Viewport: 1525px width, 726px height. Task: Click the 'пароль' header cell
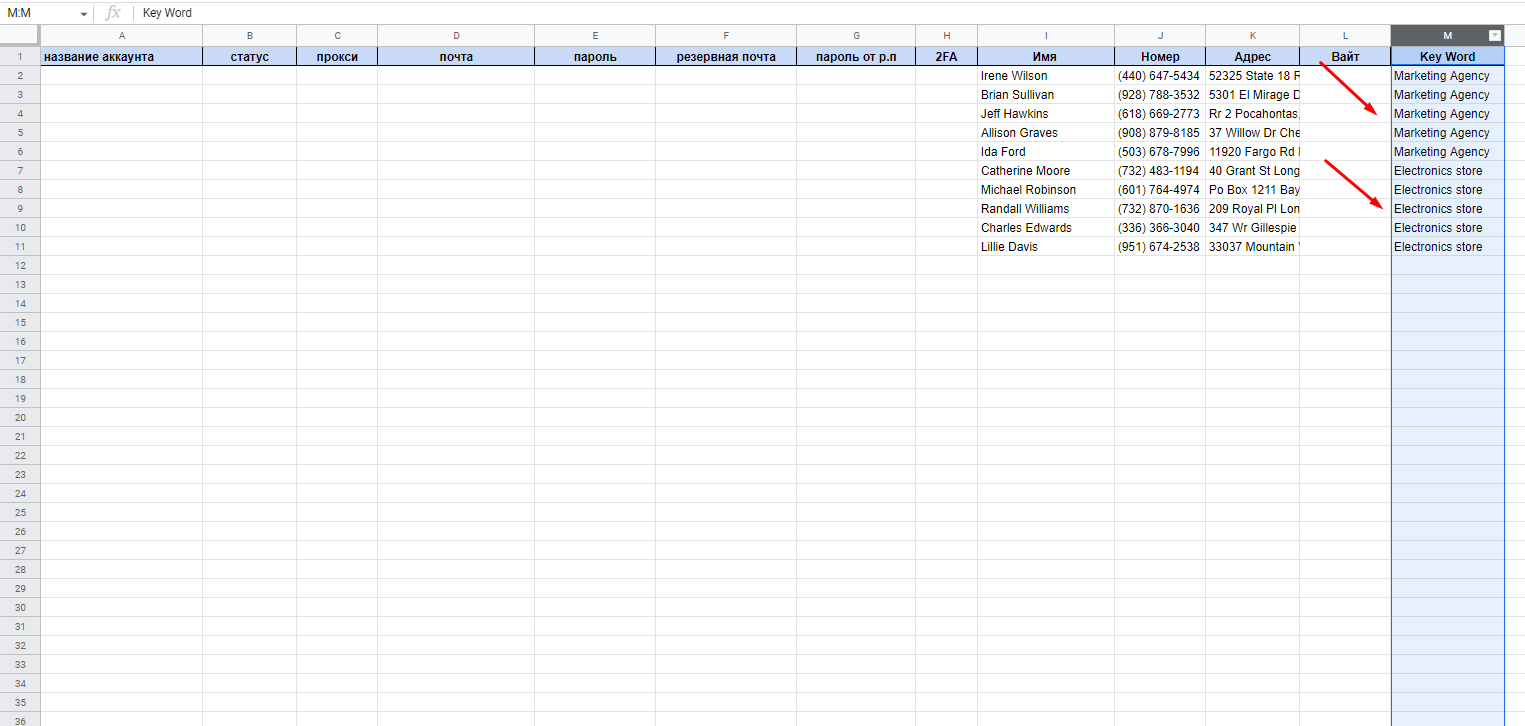(595, 57)
